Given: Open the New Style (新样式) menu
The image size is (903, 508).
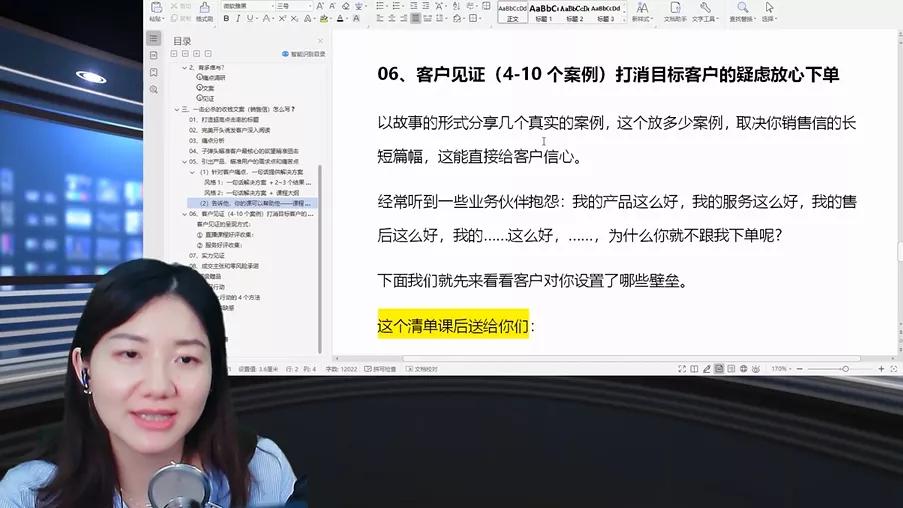Looking at the screenshot, I should [x=642, y=12].
